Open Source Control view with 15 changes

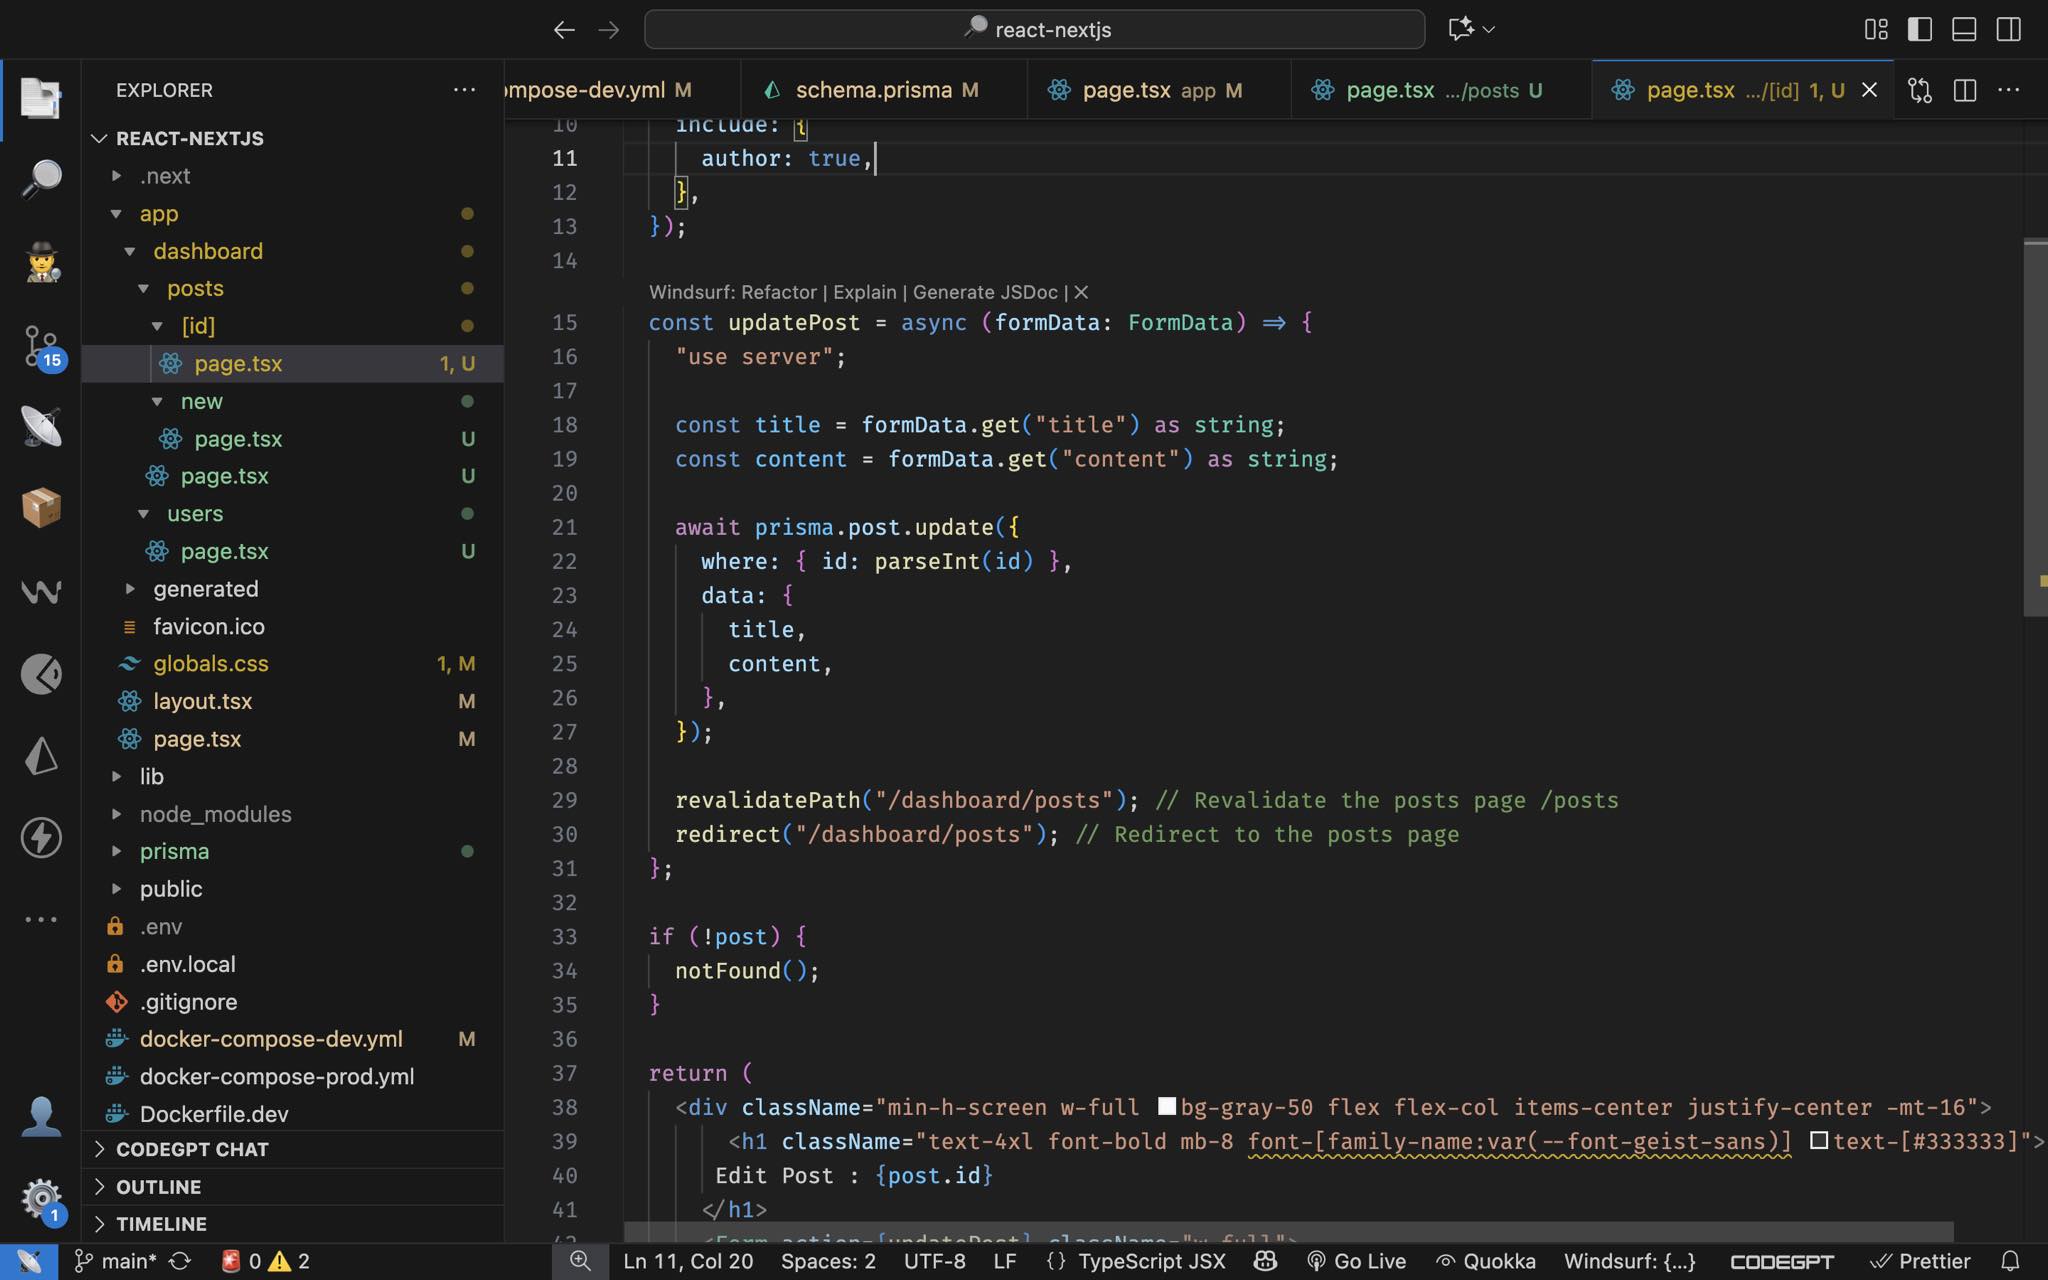pos(41,347)
